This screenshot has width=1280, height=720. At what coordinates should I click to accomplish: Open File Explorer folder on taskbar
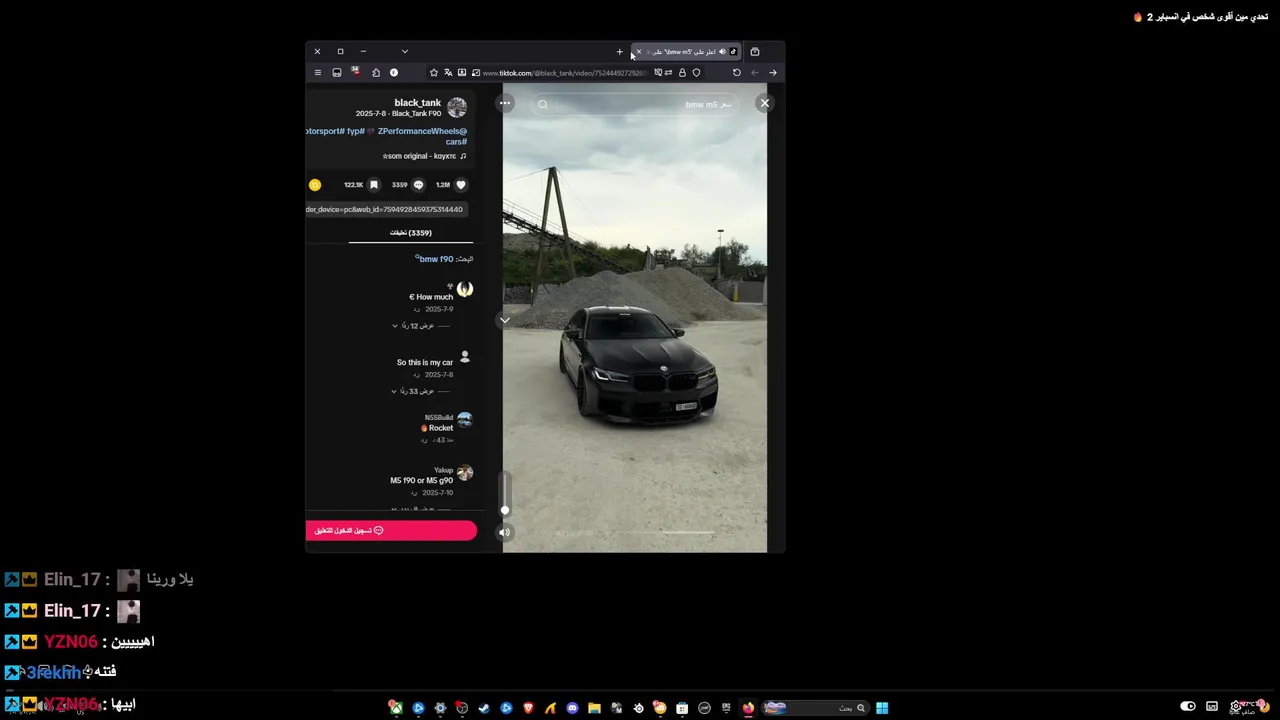[x=594, y=708]
